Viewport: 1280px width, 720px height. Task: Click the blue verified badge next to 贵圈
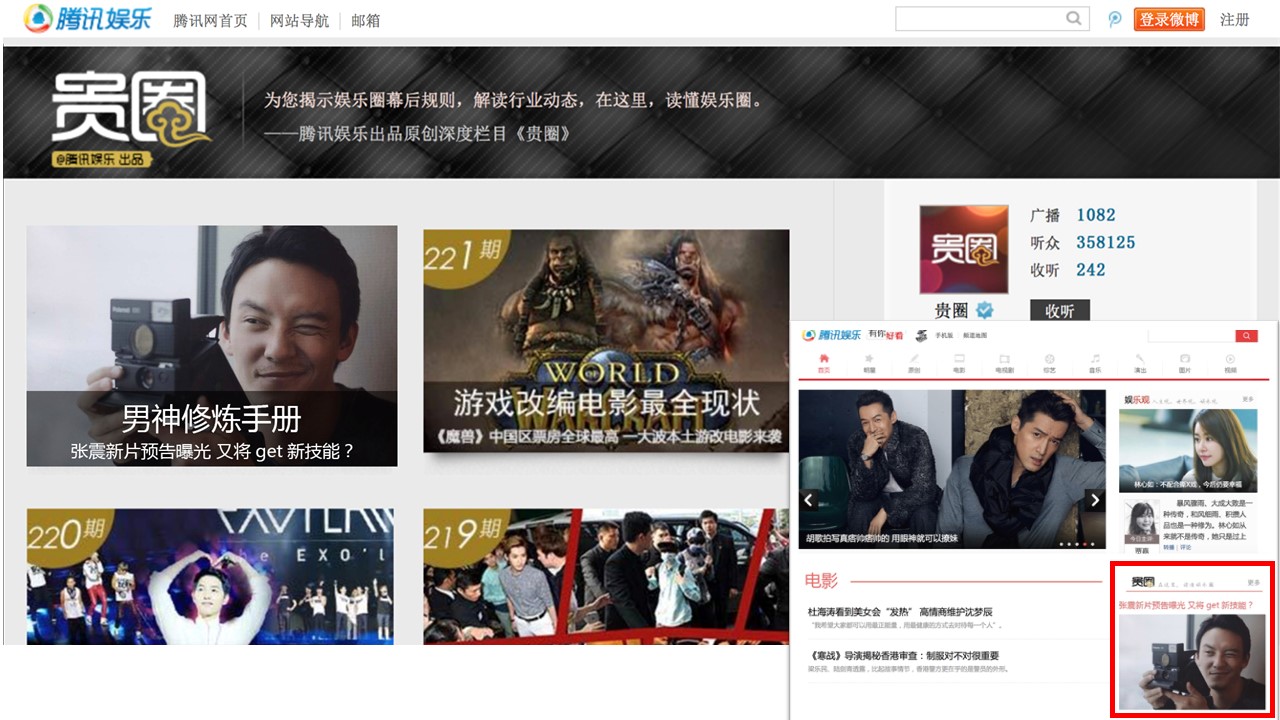pyautogui.click(x=985, y=309)
